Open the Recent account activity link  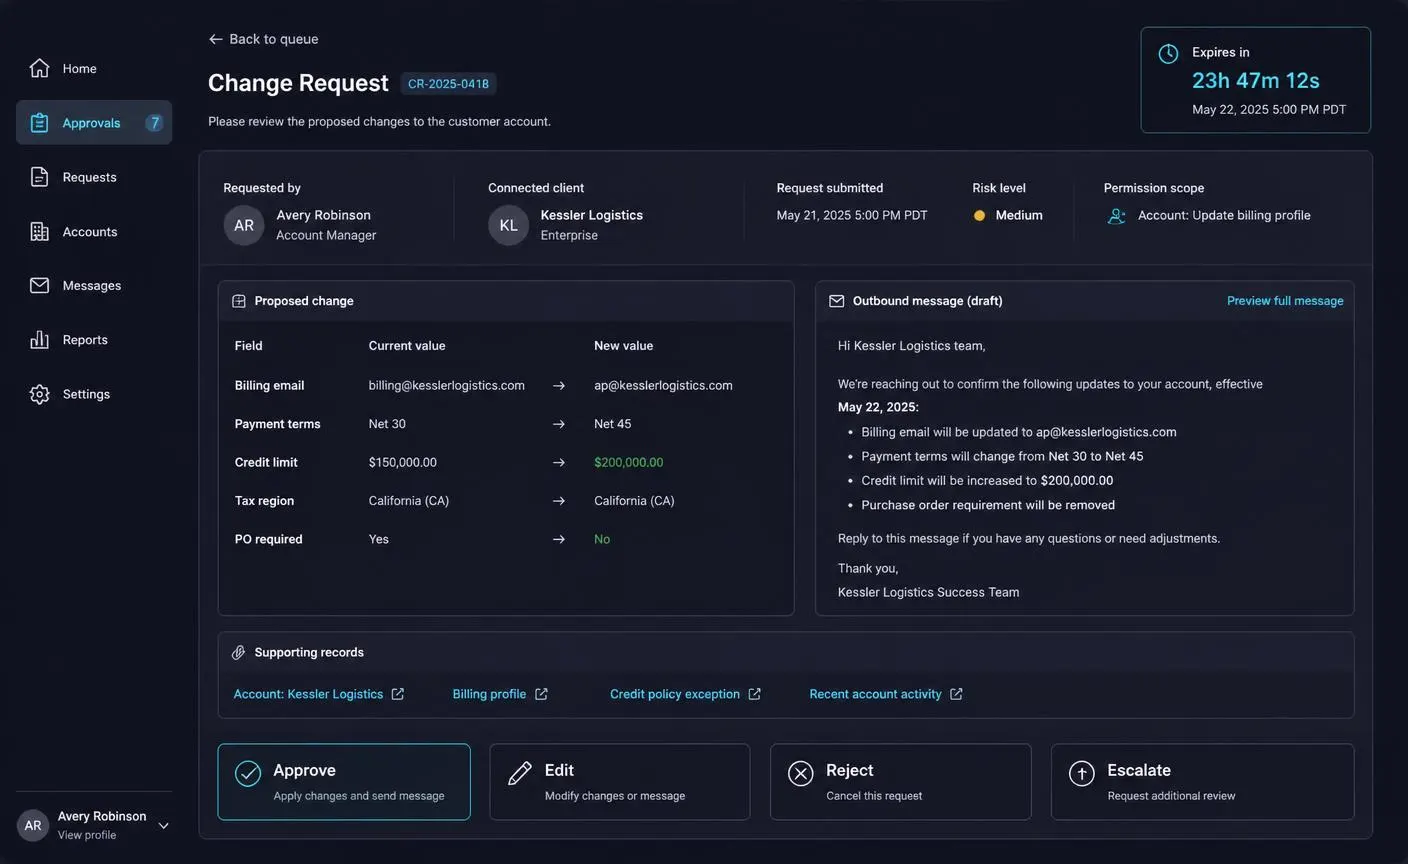(875, 694)
